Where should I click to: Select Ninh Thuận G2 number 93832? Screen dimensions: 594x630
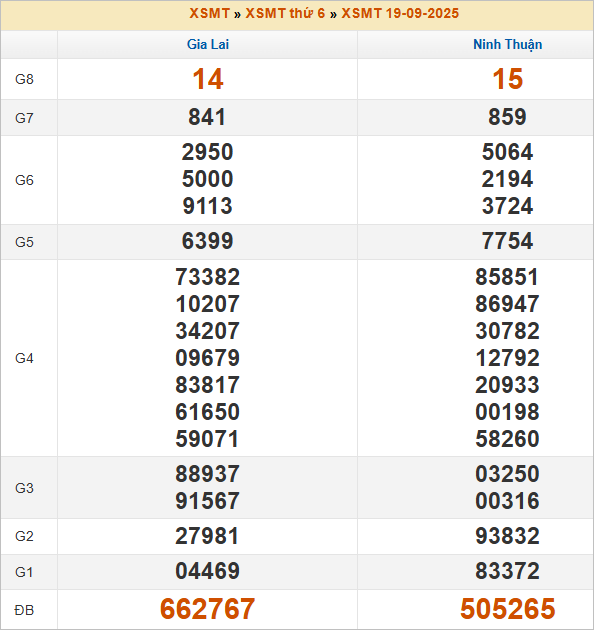pyautogui.click(x=508, y=536)
